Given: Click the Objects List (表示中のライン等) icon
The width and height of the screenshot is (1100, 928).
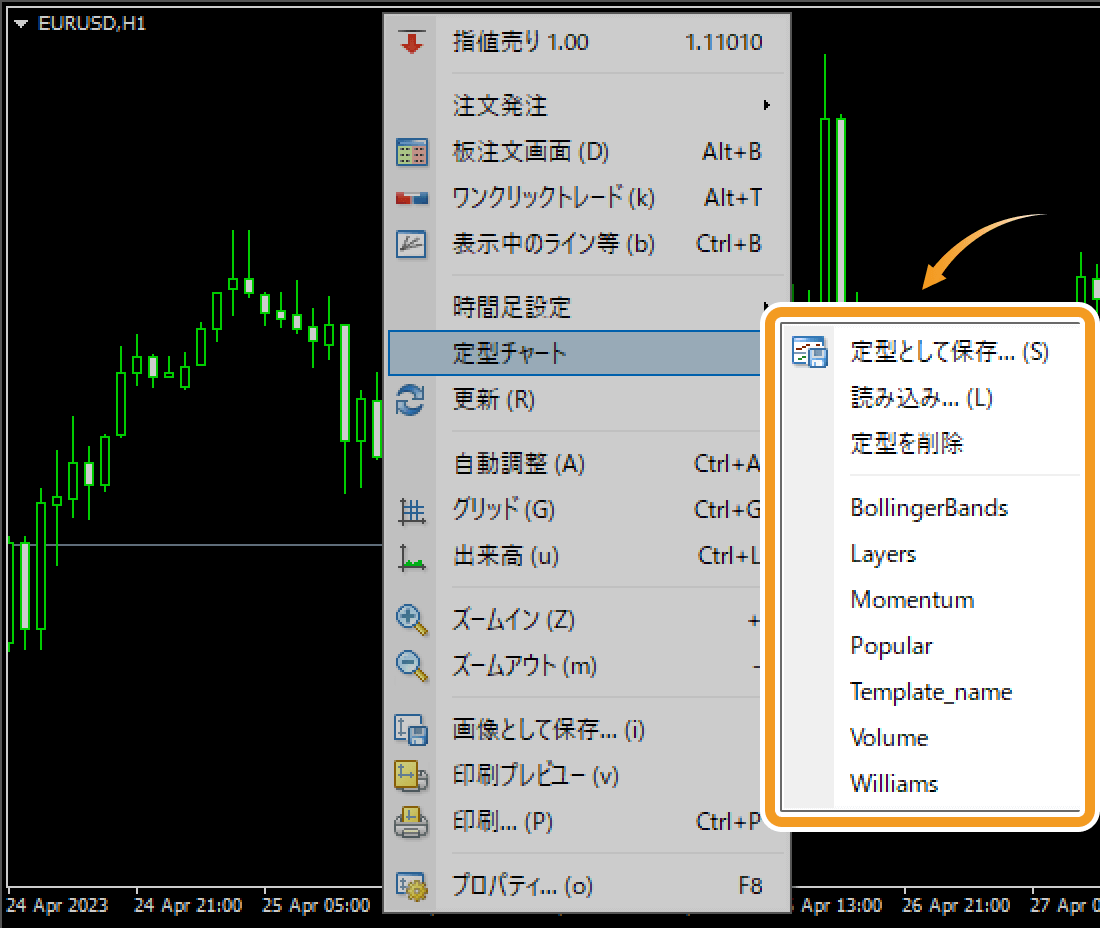Looking at the screenshot, I should [x=411, y=244].
